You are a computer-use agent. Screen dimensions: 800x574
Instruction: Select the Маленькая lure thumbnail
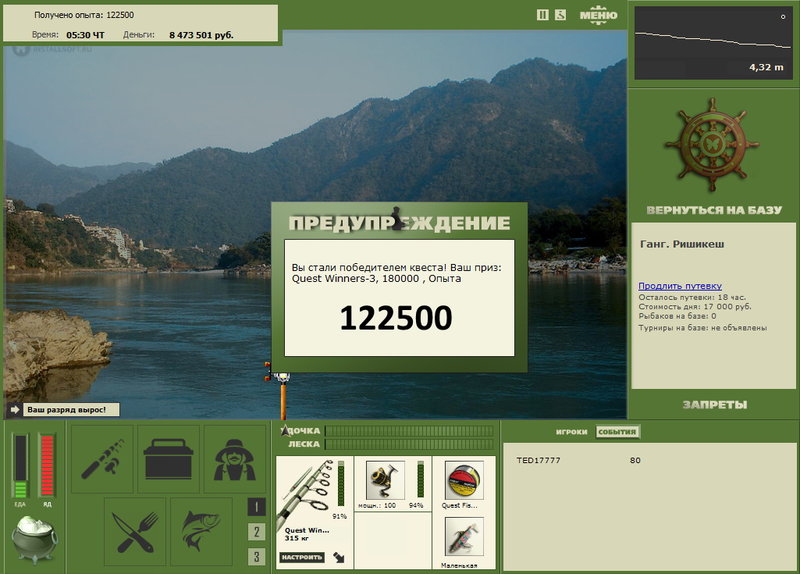[x=464, y=537]
